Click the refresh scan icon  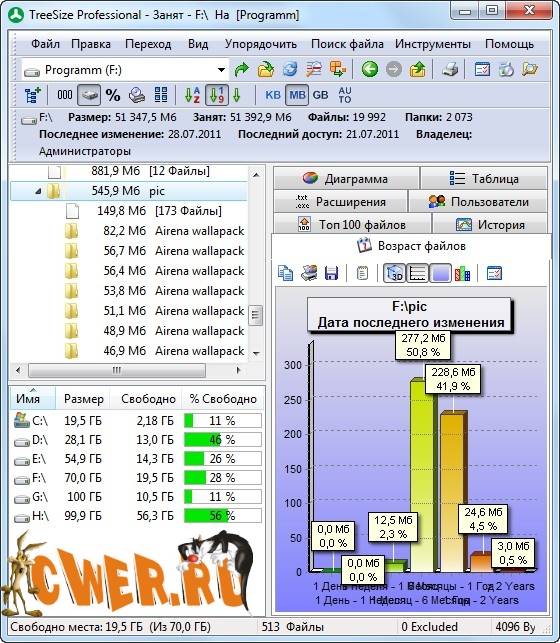pyautogui.click(x=290, y=69)
